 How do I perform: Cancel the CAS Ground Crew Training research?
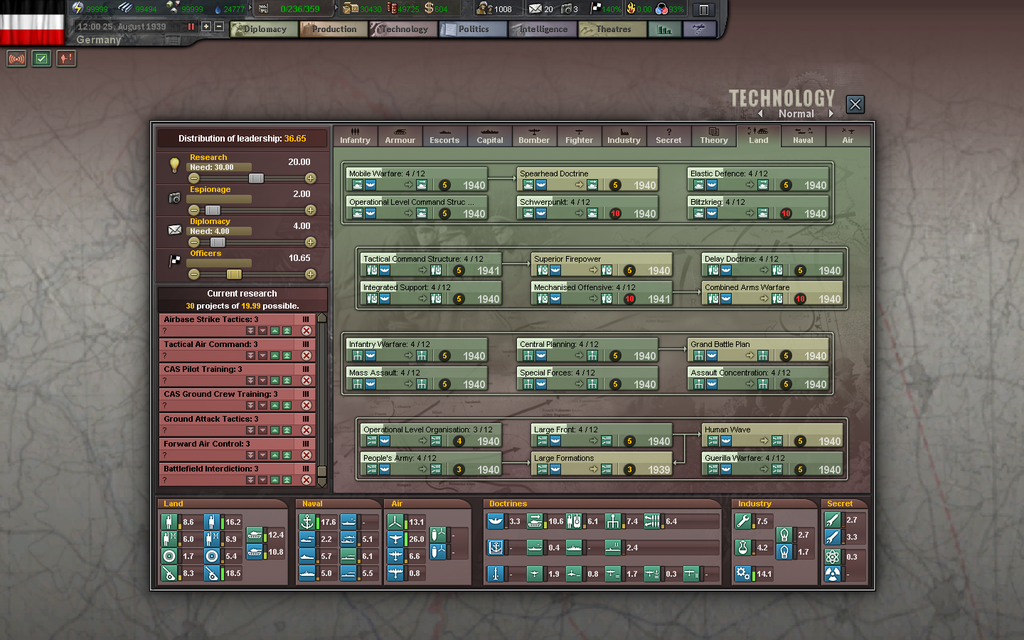tap(306, 406)
